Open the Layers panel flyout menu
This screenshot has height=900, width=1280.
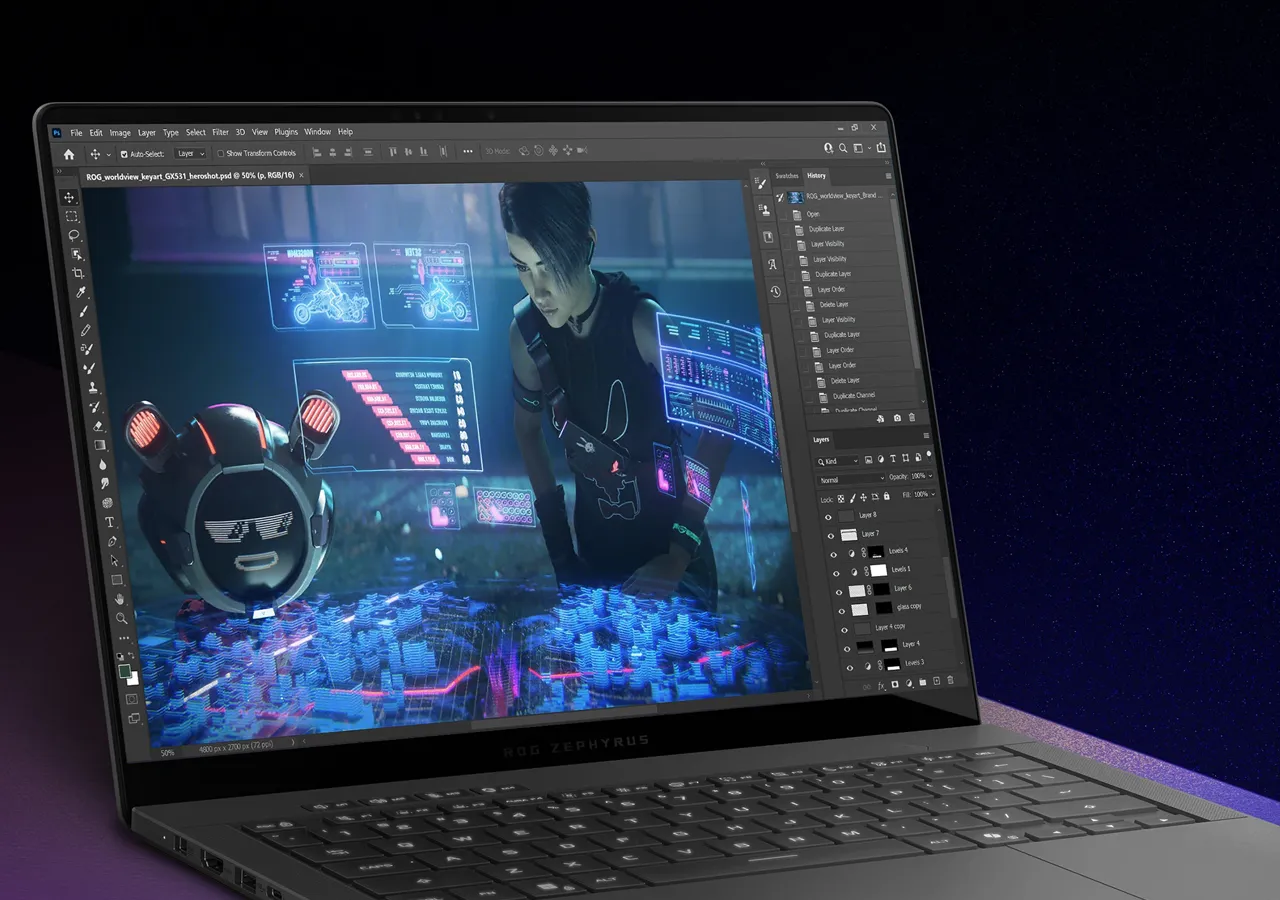pos(926,436)
